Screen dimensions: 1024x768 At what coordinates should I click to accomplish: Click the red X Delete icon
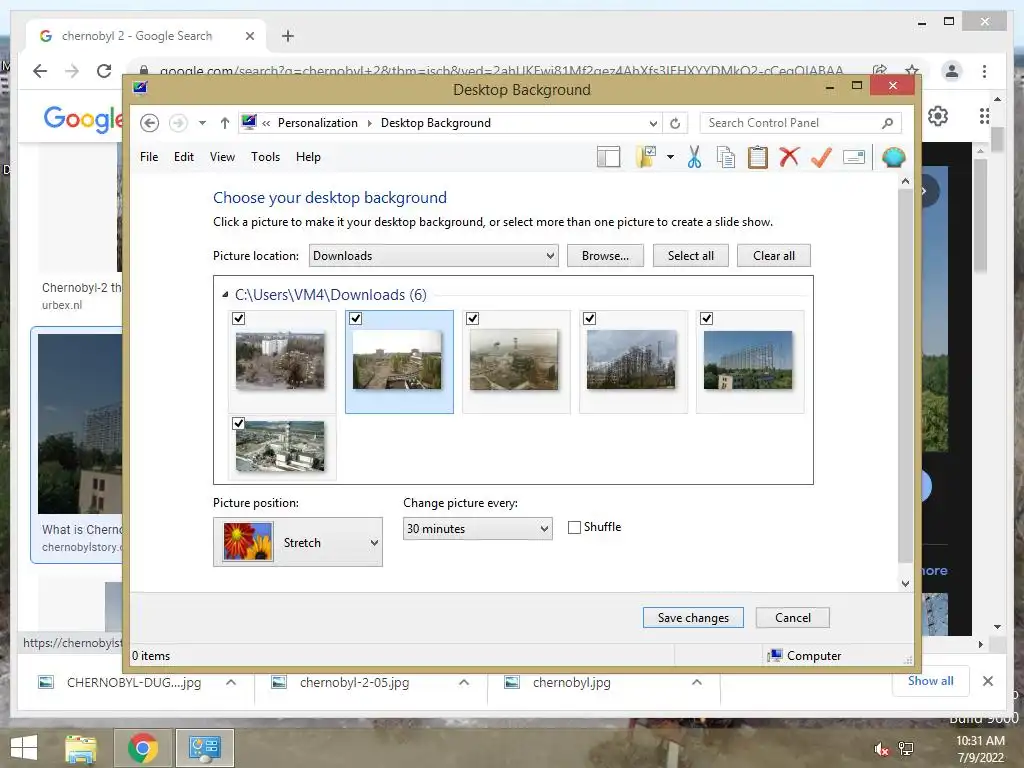(x=790, y=157)
